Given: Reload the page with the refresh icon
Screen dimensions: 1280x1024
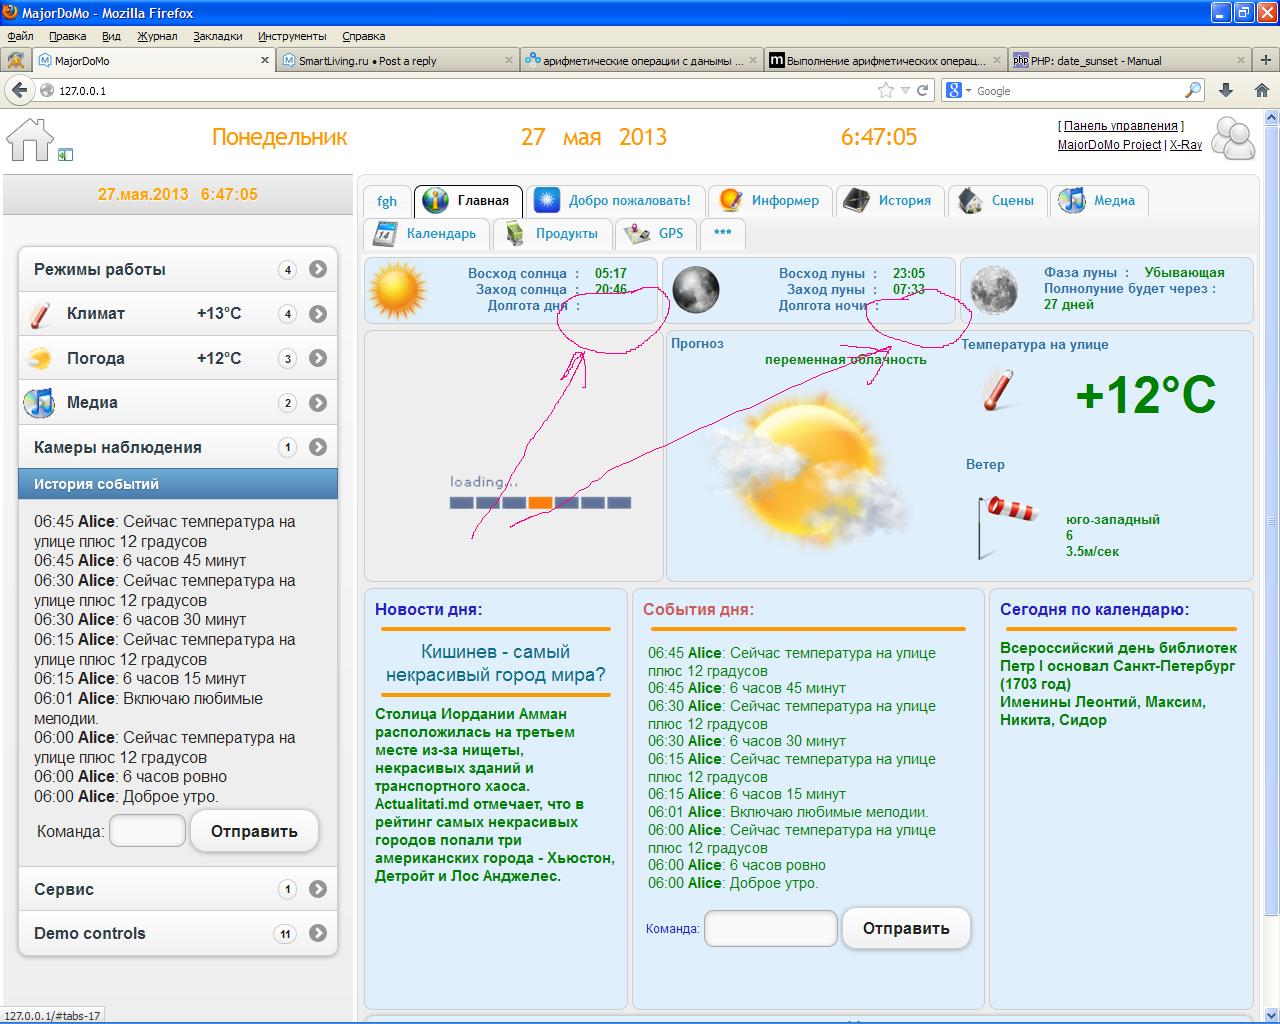Looking at the screenshot, I should pyautogui.click(x=922, y=90).
